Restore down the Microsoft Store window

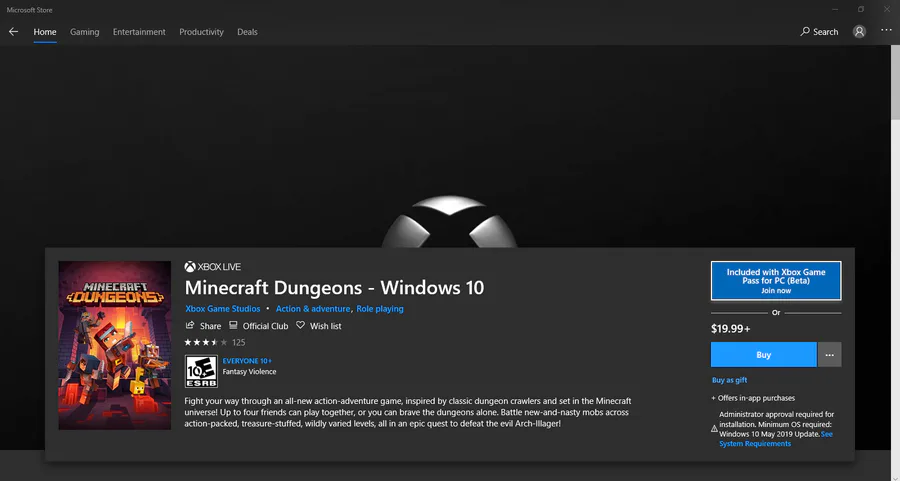pos(861,9)
